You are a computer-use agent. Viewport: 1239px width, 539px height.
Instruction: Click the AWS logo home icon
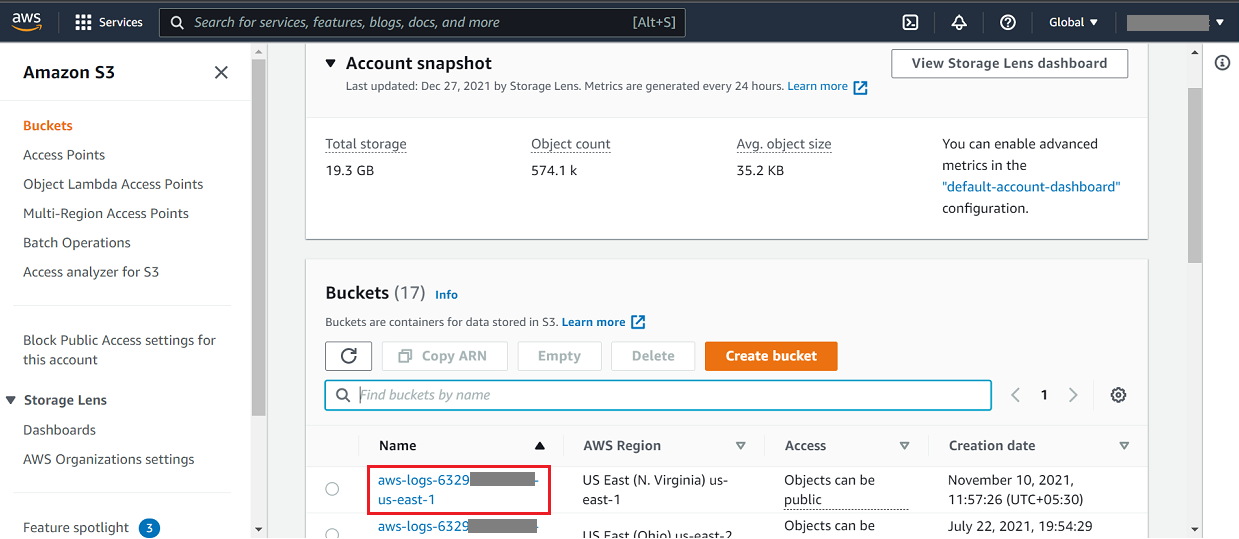(x=27, y=21)
